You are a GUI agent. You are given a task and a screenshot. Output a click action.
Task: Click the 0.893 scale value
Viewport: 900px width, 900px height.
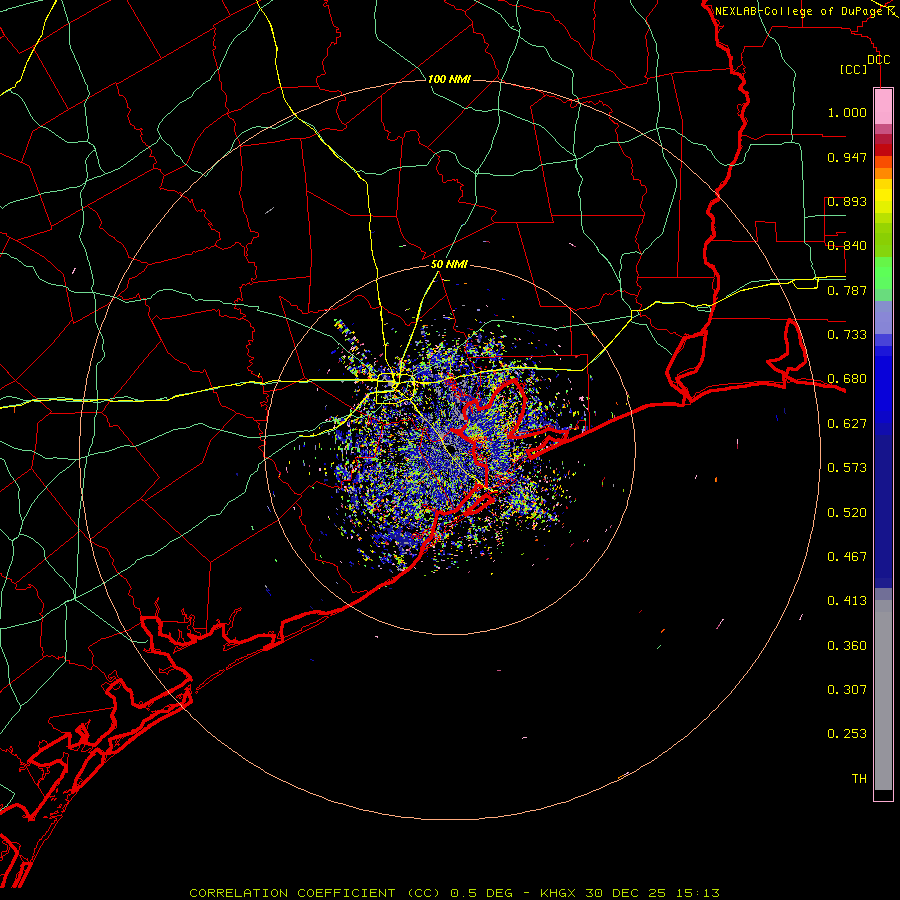pyautogui.click(x=847, y=201)
